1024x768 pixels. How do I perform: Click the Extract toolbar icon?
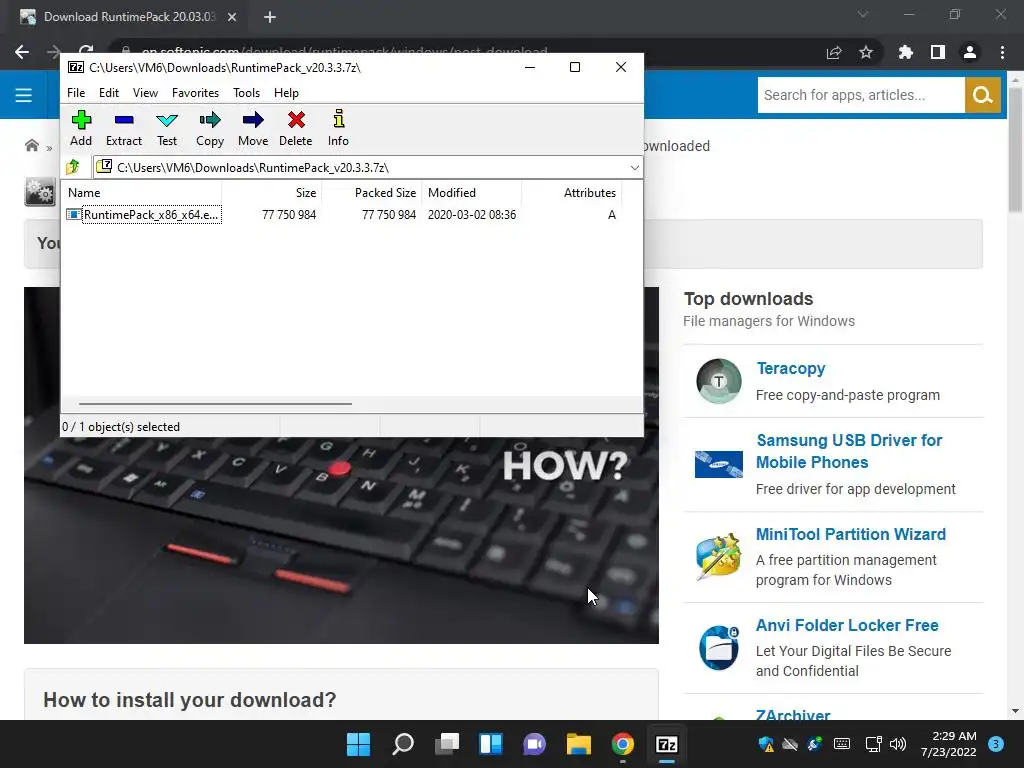(123, 120)
